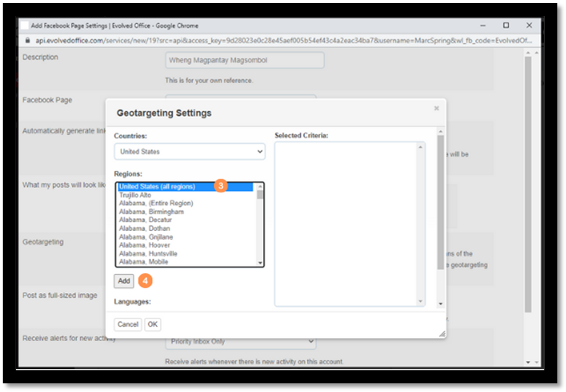Select "Alabama, (Entire Region)" list entry
This screenshot has width=566, height=392.
[x=156, y=203]
